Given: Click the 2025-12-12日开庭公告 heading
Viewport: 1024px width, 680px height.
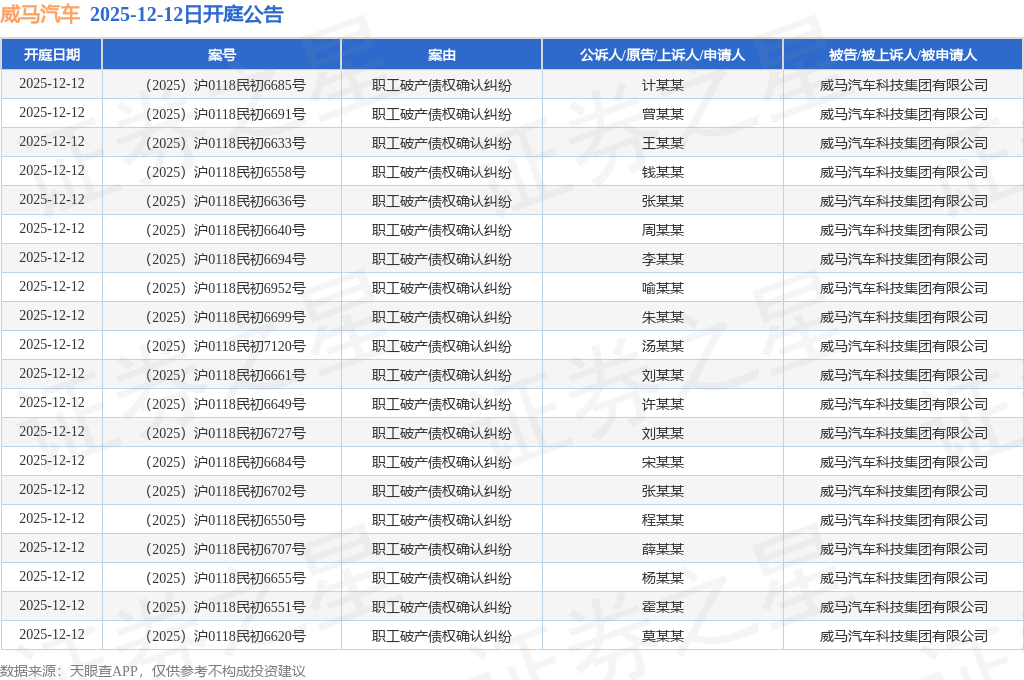Looking at the screenshot, I should click(x=187, y=14).
